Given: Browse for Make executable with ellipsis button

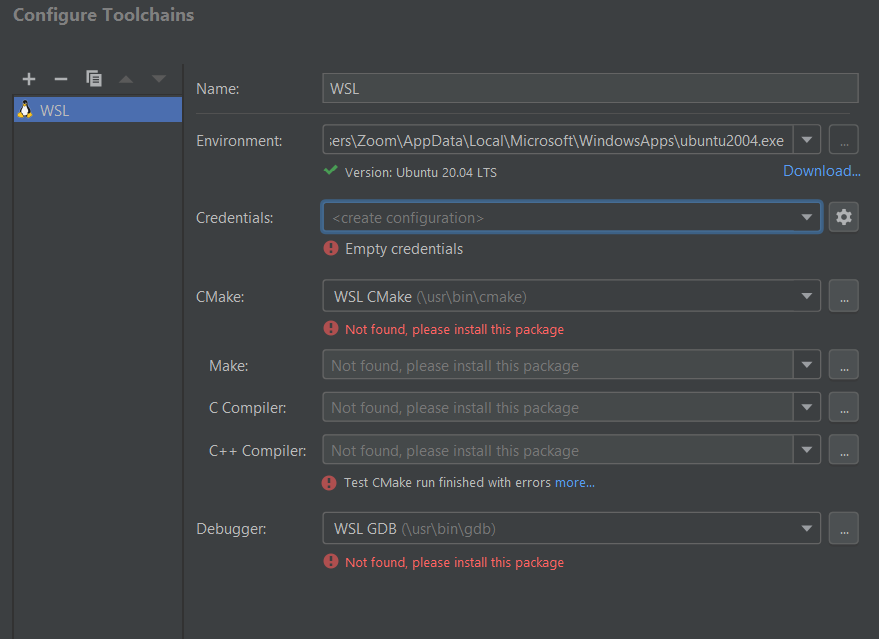Looking at the screenshot, I should 844,366.
